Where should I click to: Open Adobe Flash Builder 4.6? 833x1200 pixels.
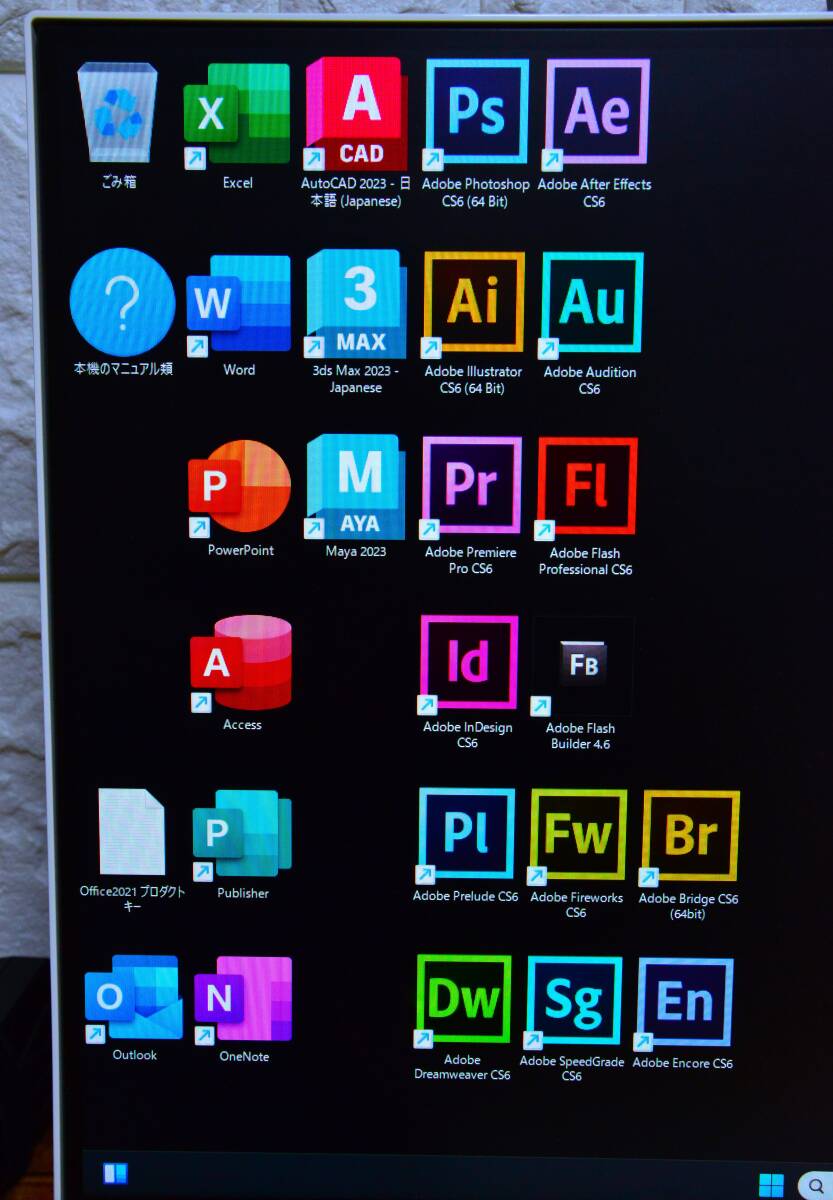tap(582, 666)
